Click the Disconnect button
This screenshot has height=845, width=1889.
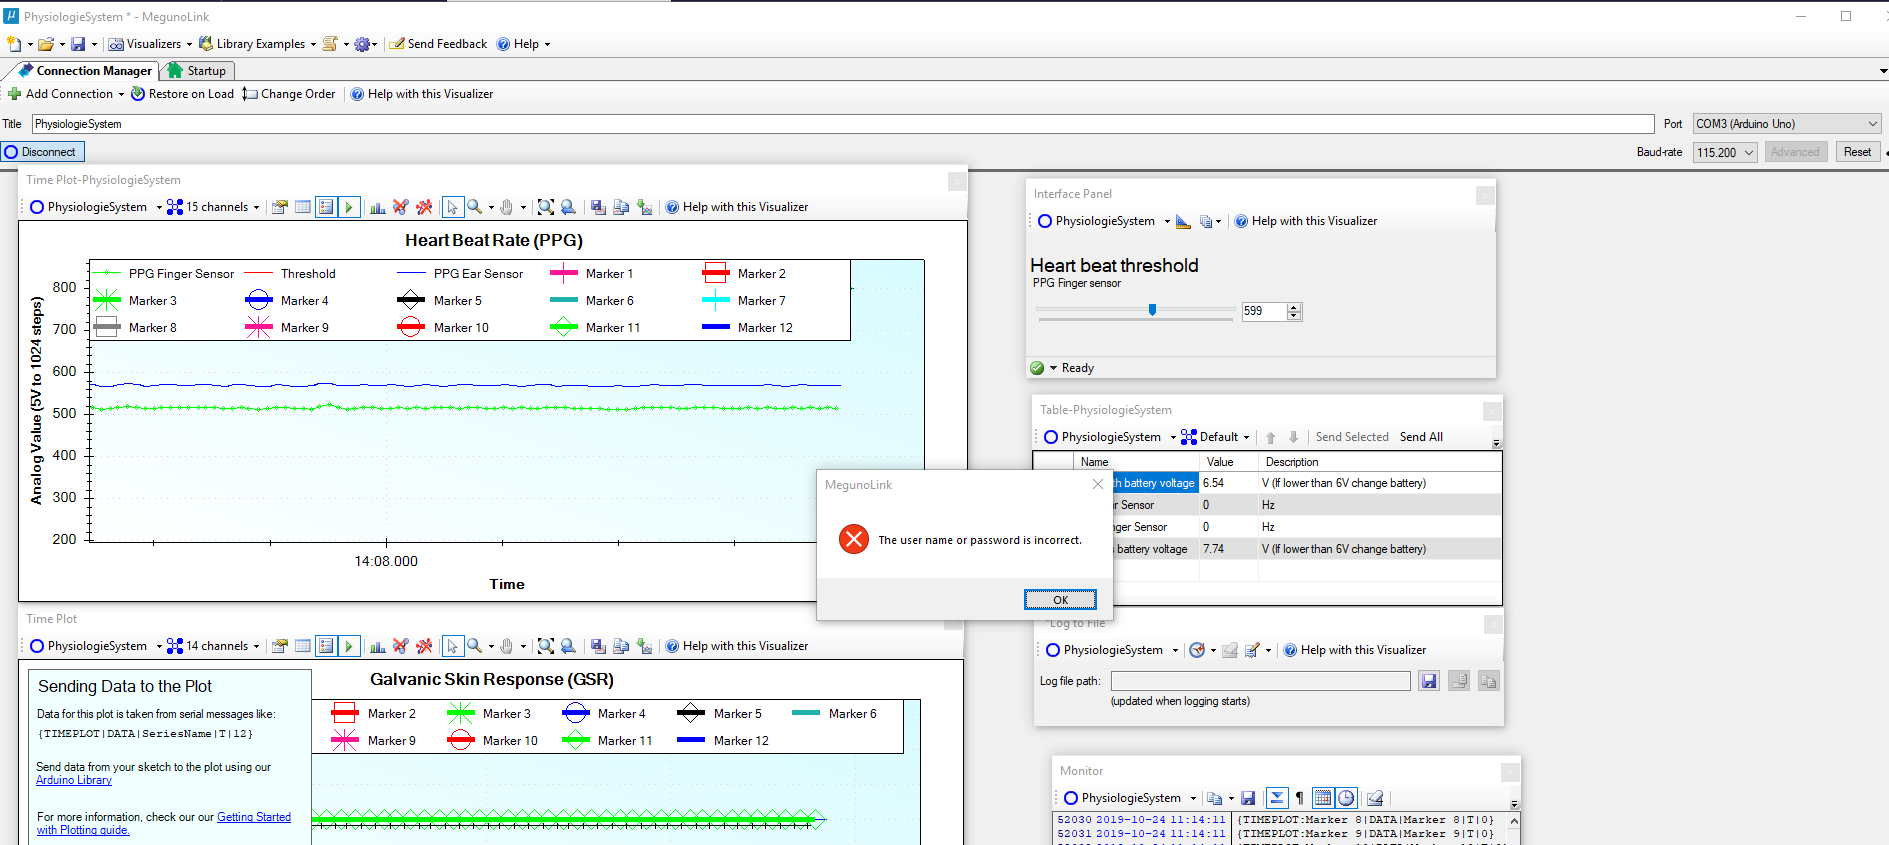pyautogui.click(x=42, y=152)
